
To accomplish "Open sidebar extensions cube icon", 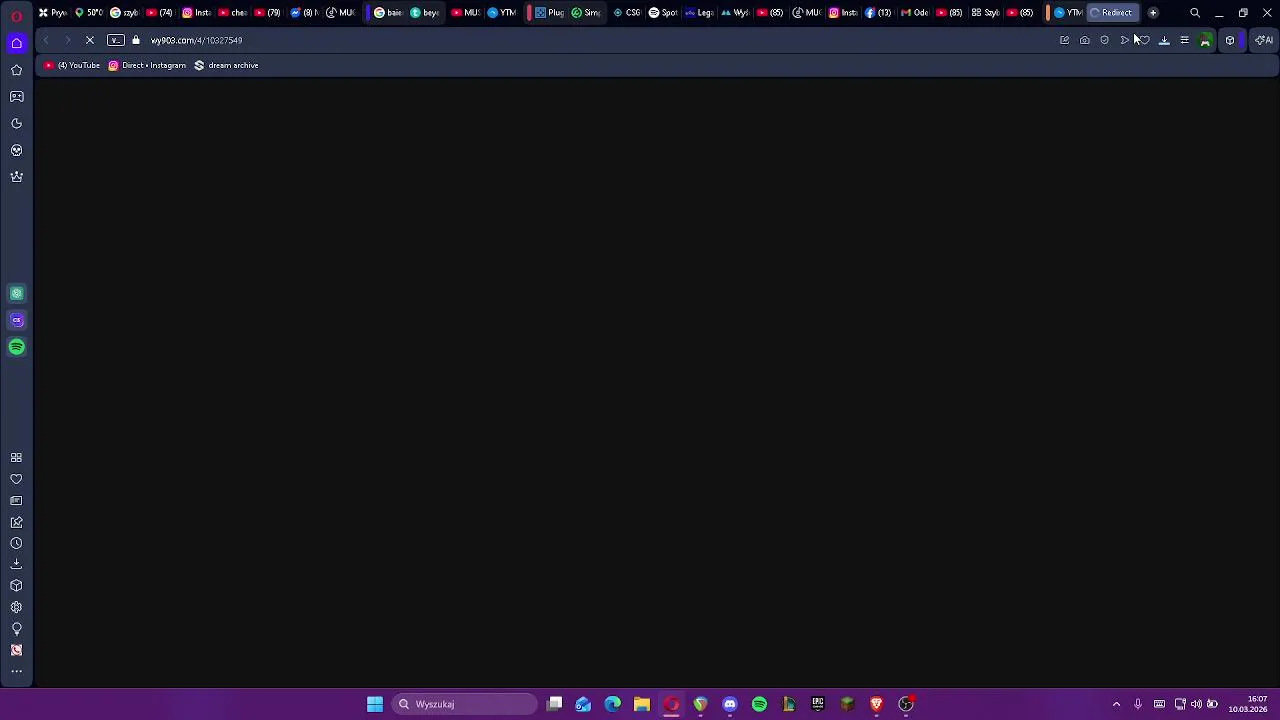I will pos(16,586).
